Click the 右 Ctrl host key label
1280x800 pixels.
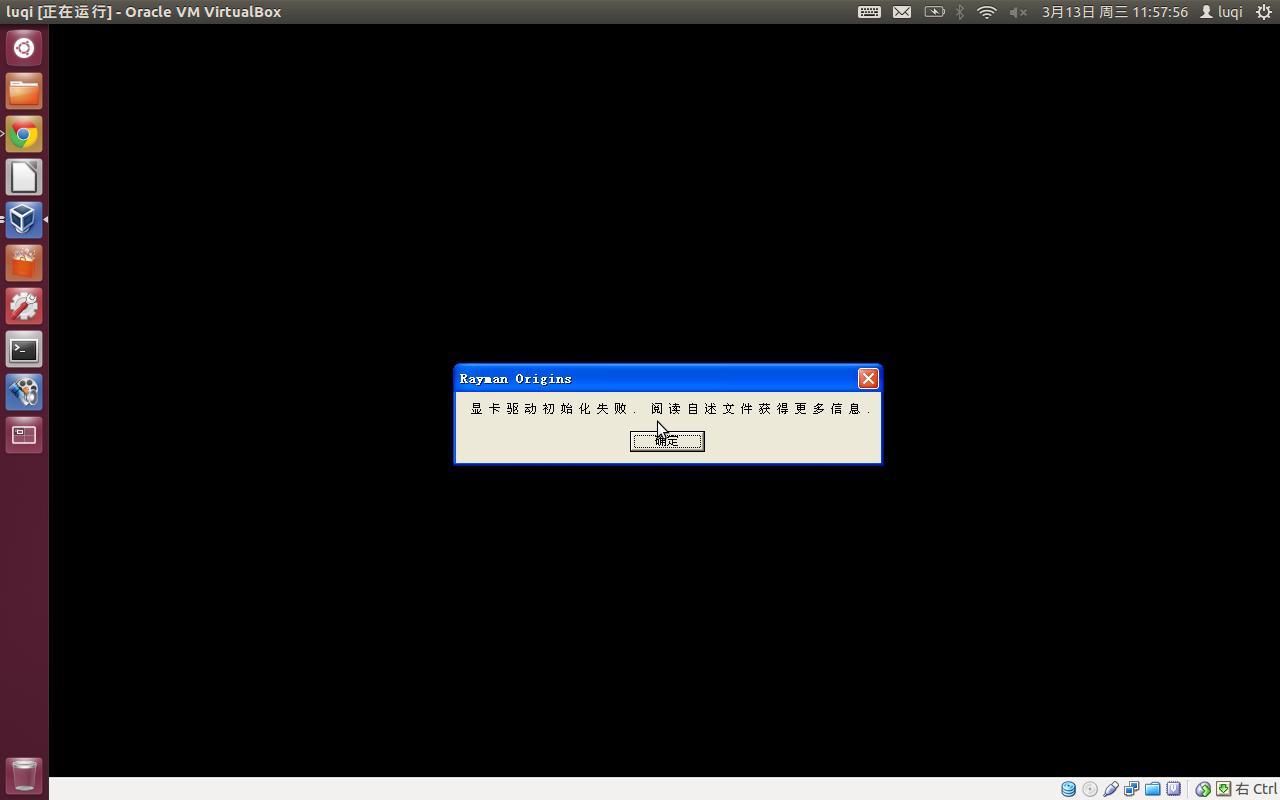(x=1256, y=789)
